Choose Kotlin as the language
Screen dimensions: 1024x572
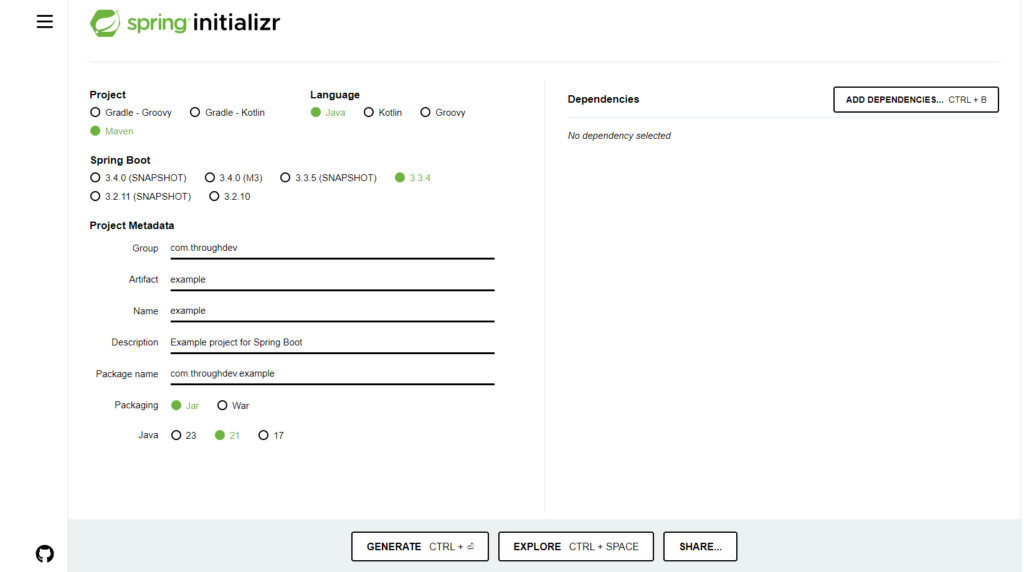coord(383,112)
